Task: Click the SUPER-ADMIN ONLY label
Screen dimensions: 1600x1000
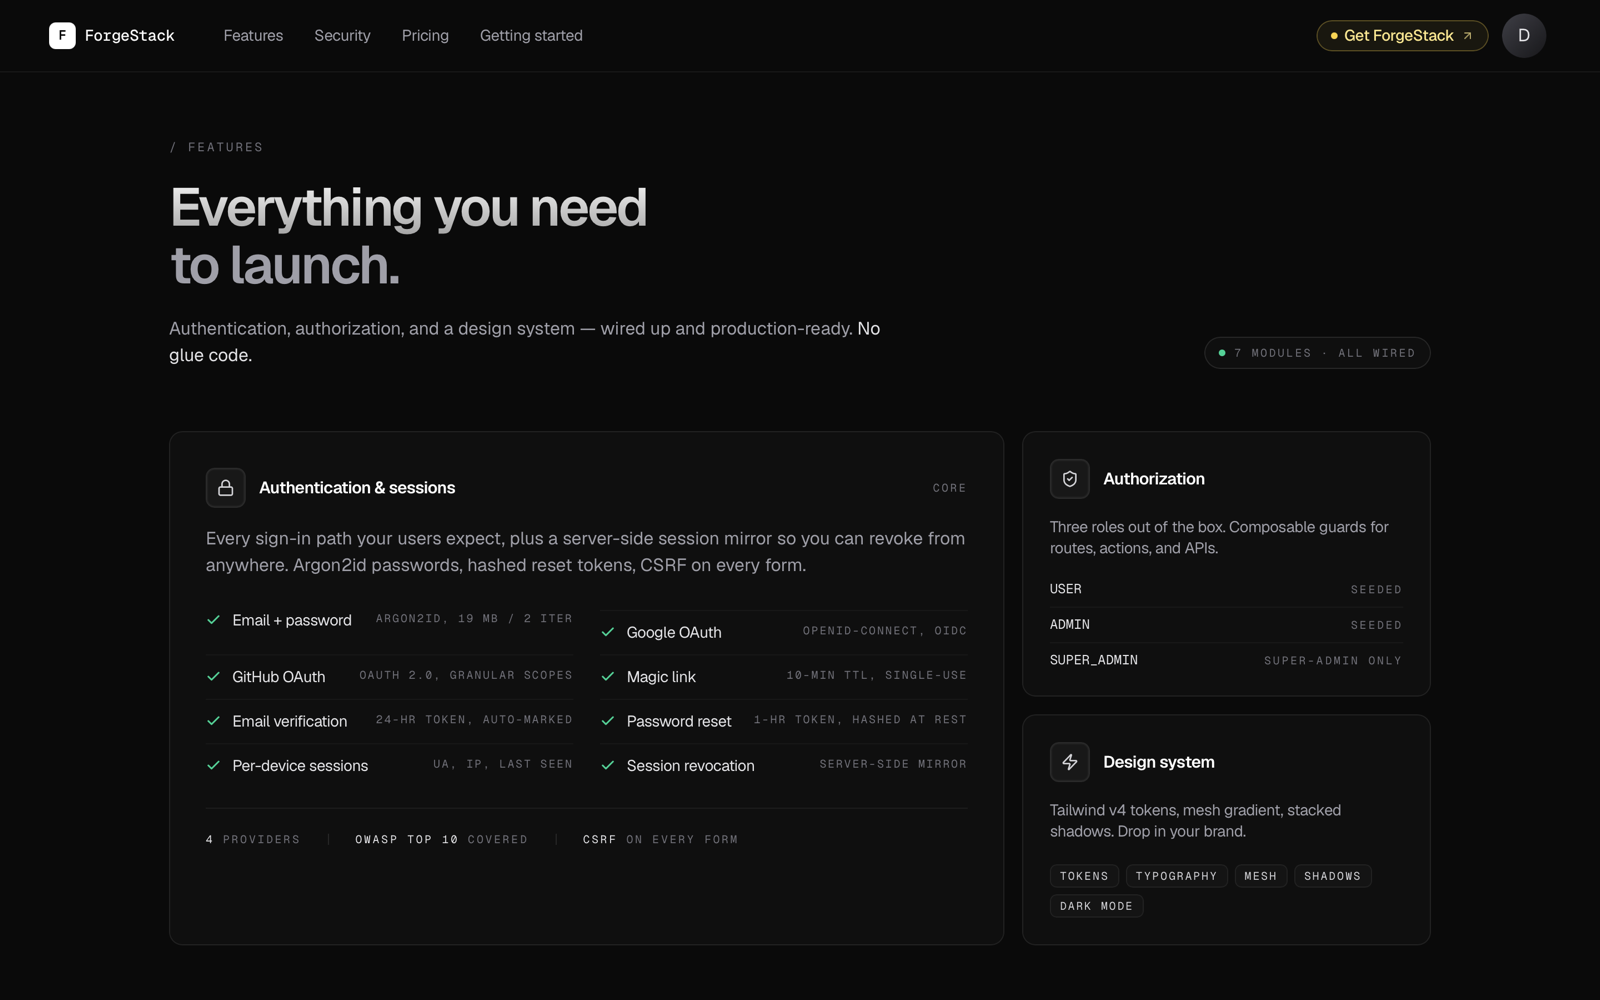Action: point(1332,661)
